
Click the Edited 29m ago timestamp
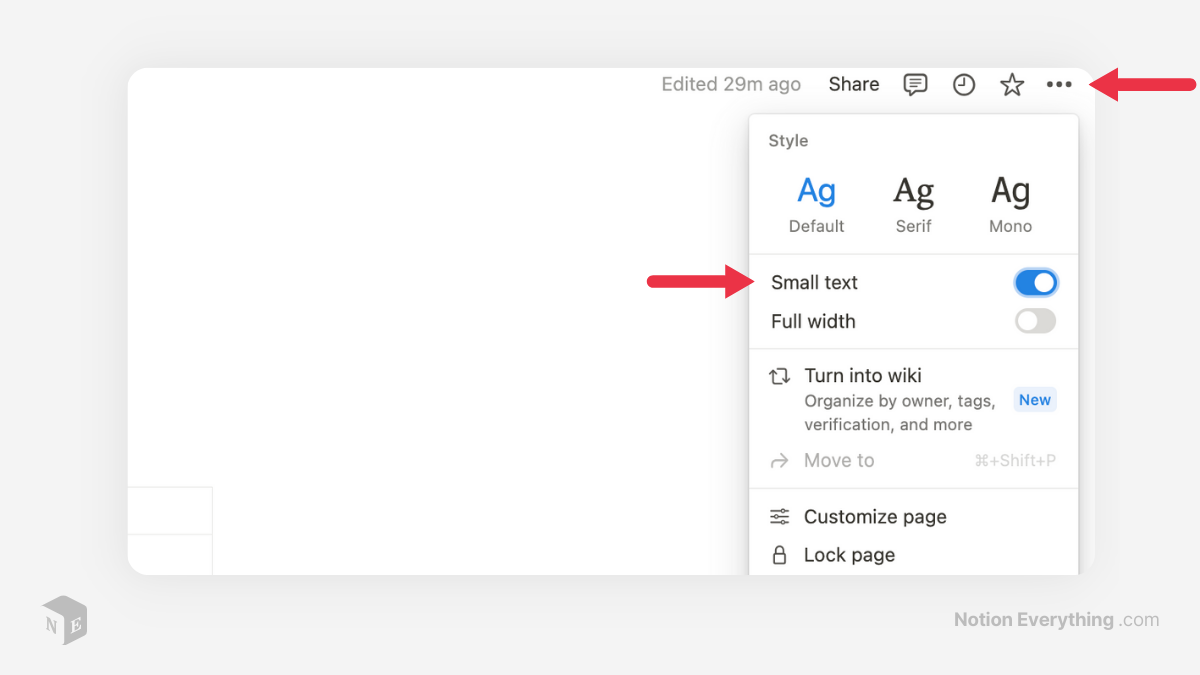tap(731, 85)
